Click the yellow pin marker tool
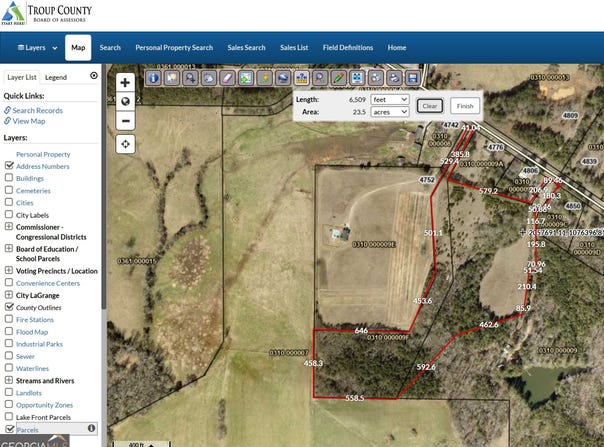Viewport: 604px width, 447px height. [264, 78]
